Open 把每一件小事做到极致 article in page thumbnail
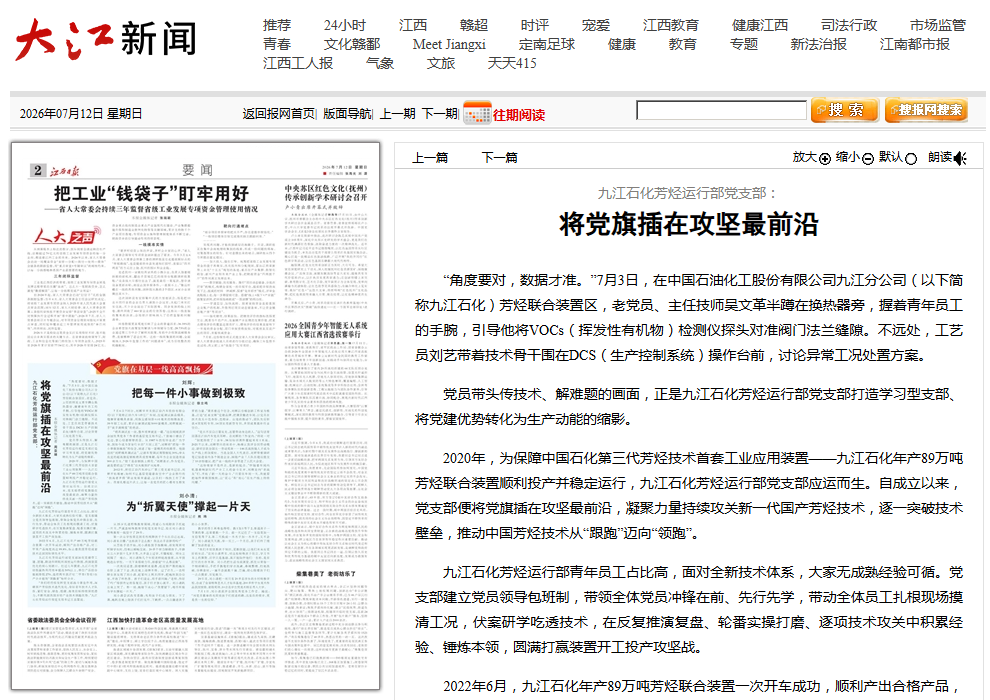The width and height of the screenshot is (990, 700). pyautogui.click(x=188, y=393)
